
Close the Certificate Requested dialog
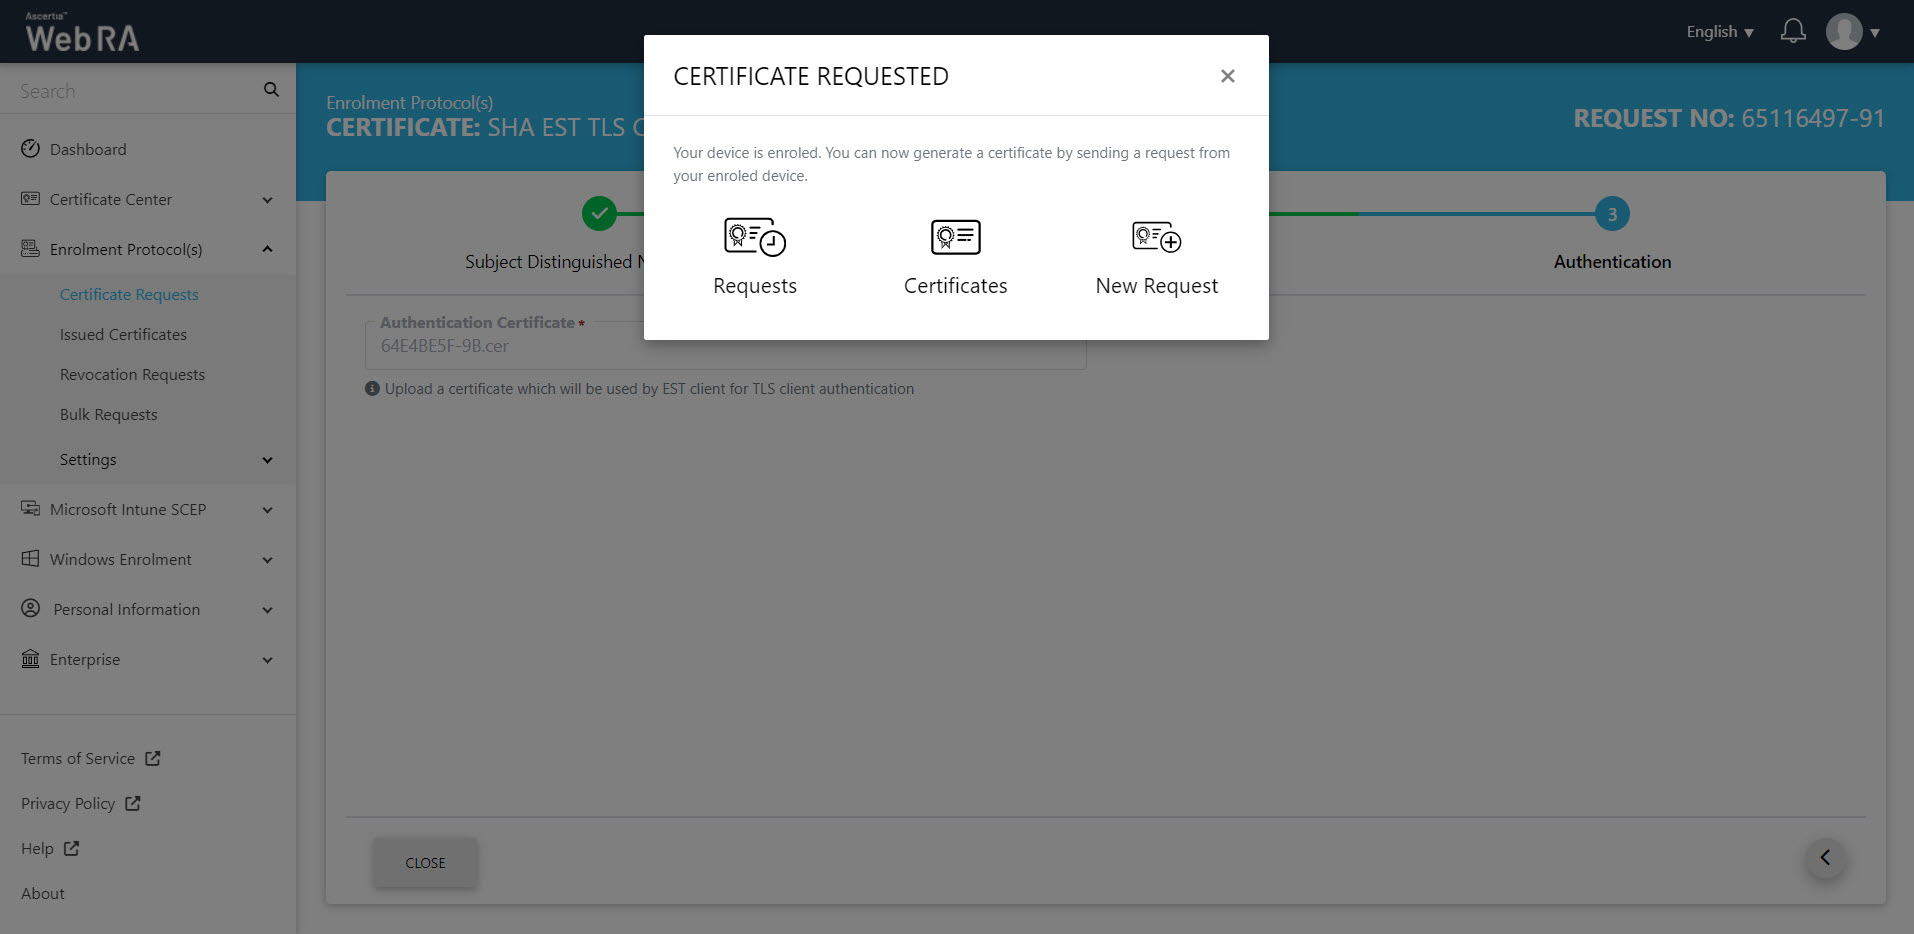(1227, 76)
